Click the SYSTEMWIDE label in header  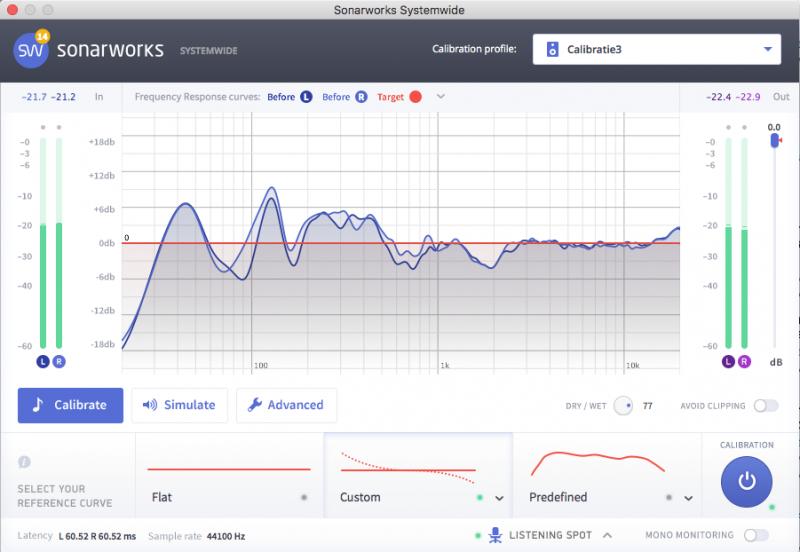(x=209, y=51)
